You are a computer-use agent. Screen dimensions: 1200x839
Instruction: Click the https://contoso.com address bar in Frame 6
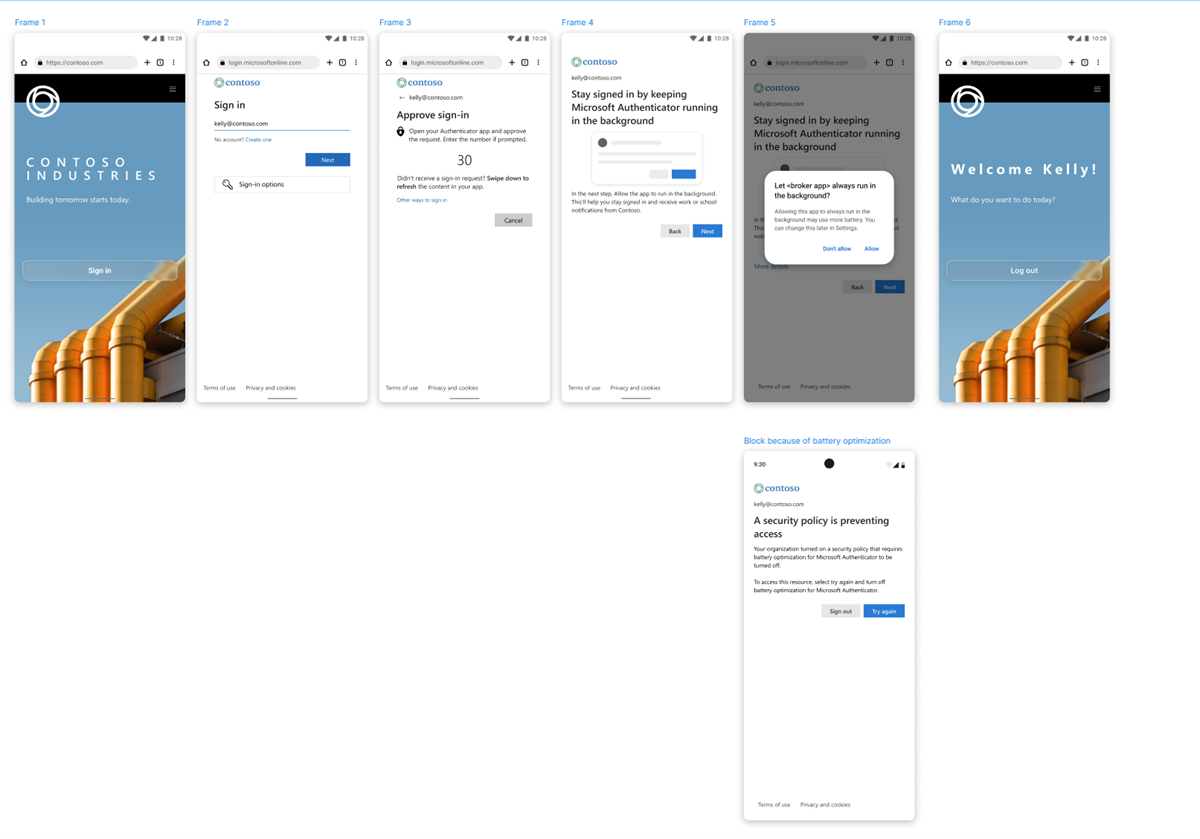(x=1009, y=62)
